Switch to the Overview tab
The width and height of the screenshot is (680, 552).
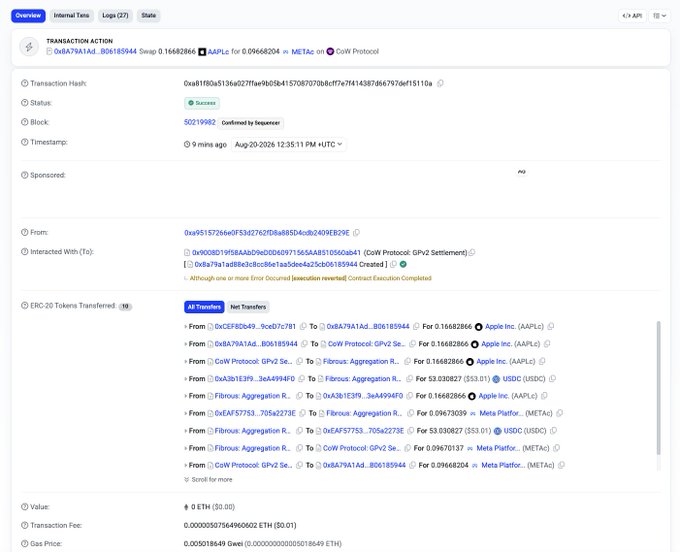coord(28,16)
